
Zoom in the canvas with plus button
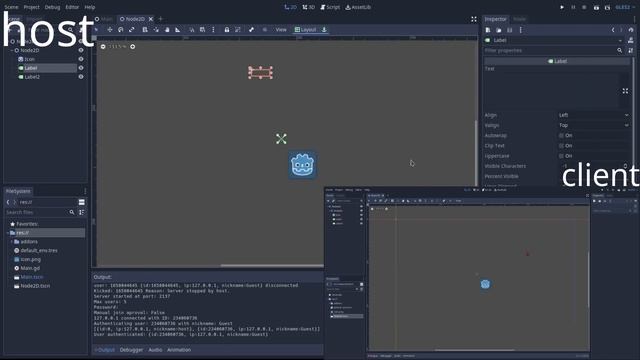click(133, 47)
